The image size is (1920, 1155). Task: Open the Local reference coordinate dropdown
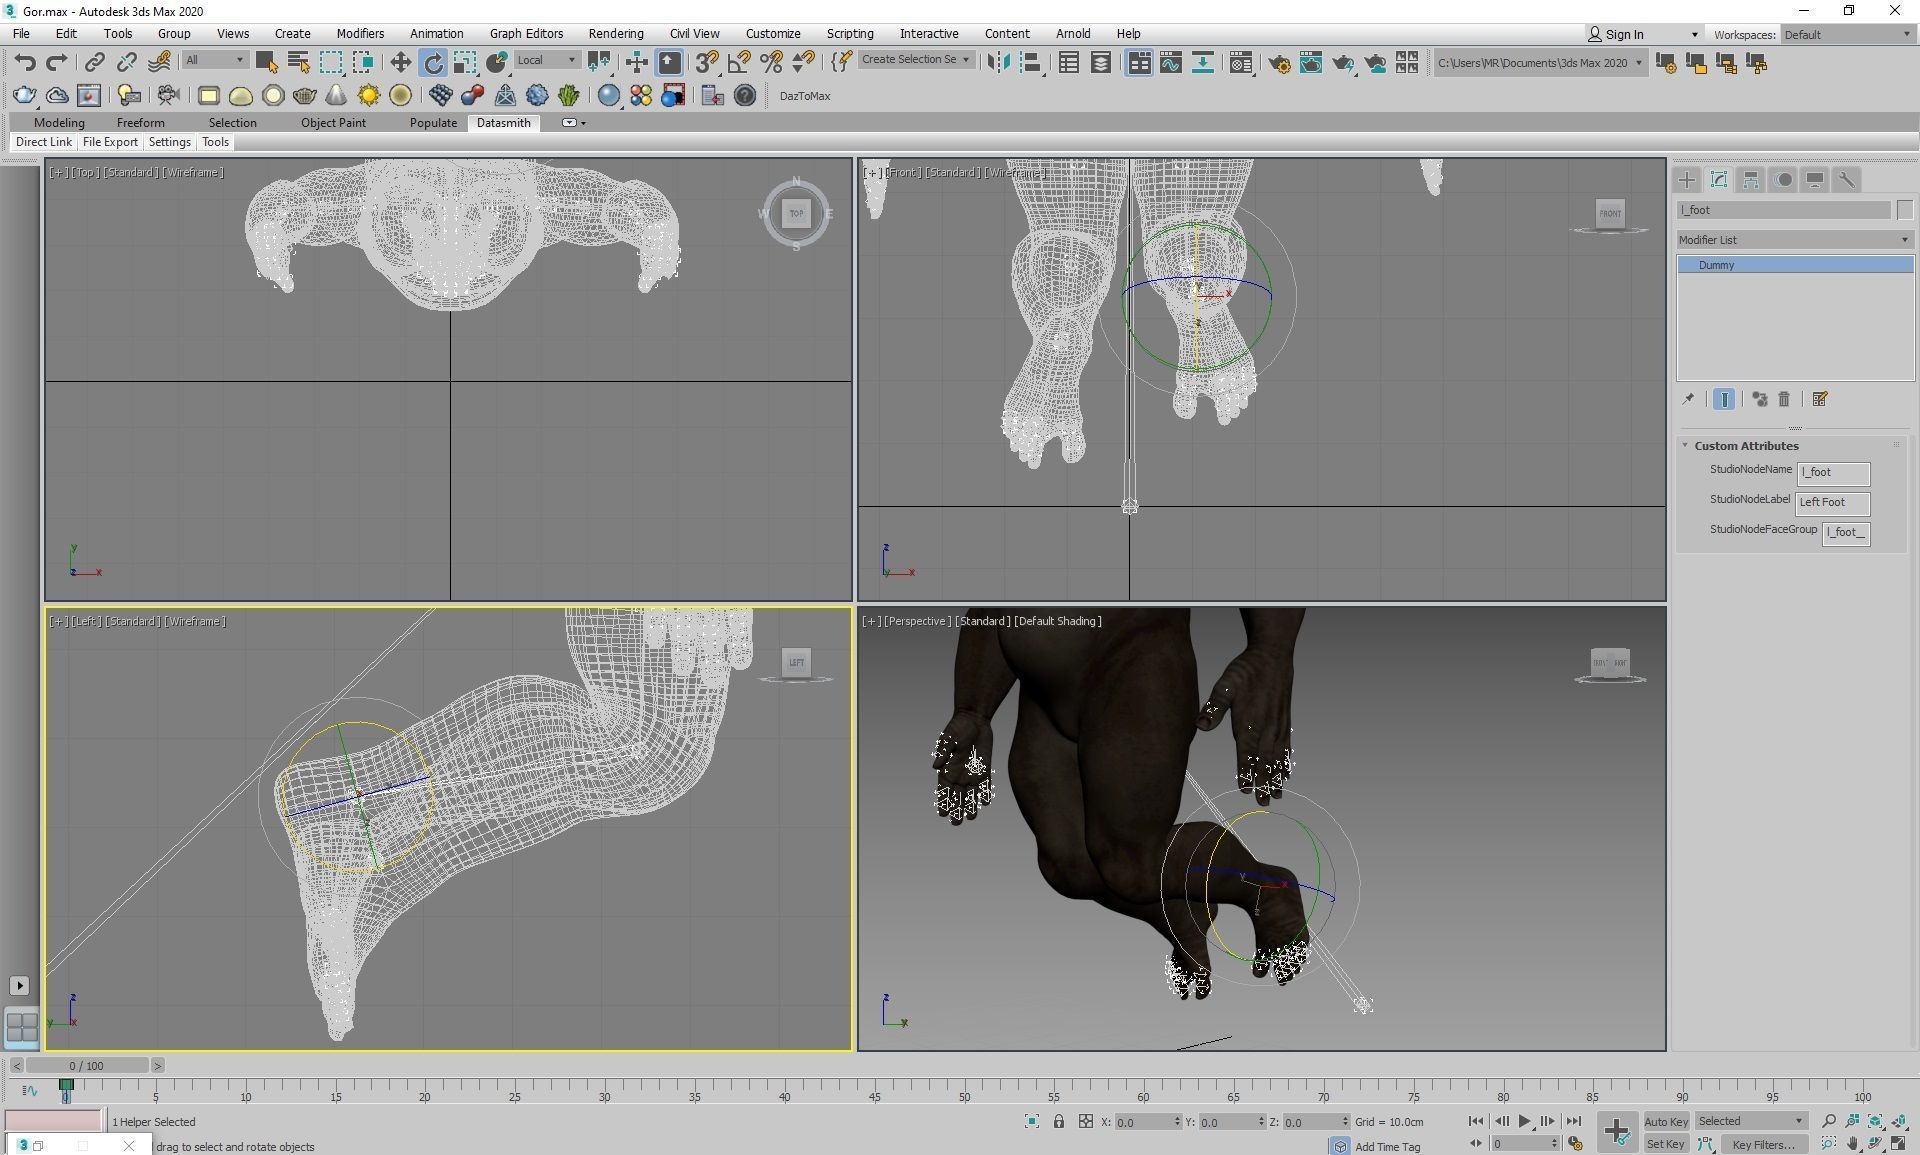[546, 60]
